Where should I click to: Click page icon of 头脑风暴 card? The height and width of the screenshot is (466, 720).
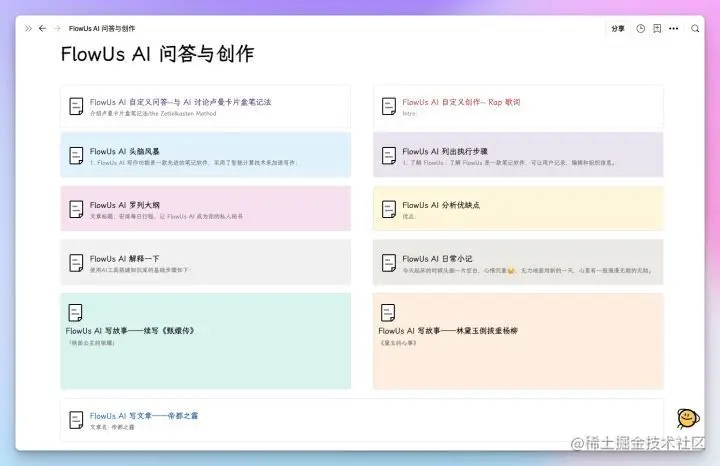point(76,156)
